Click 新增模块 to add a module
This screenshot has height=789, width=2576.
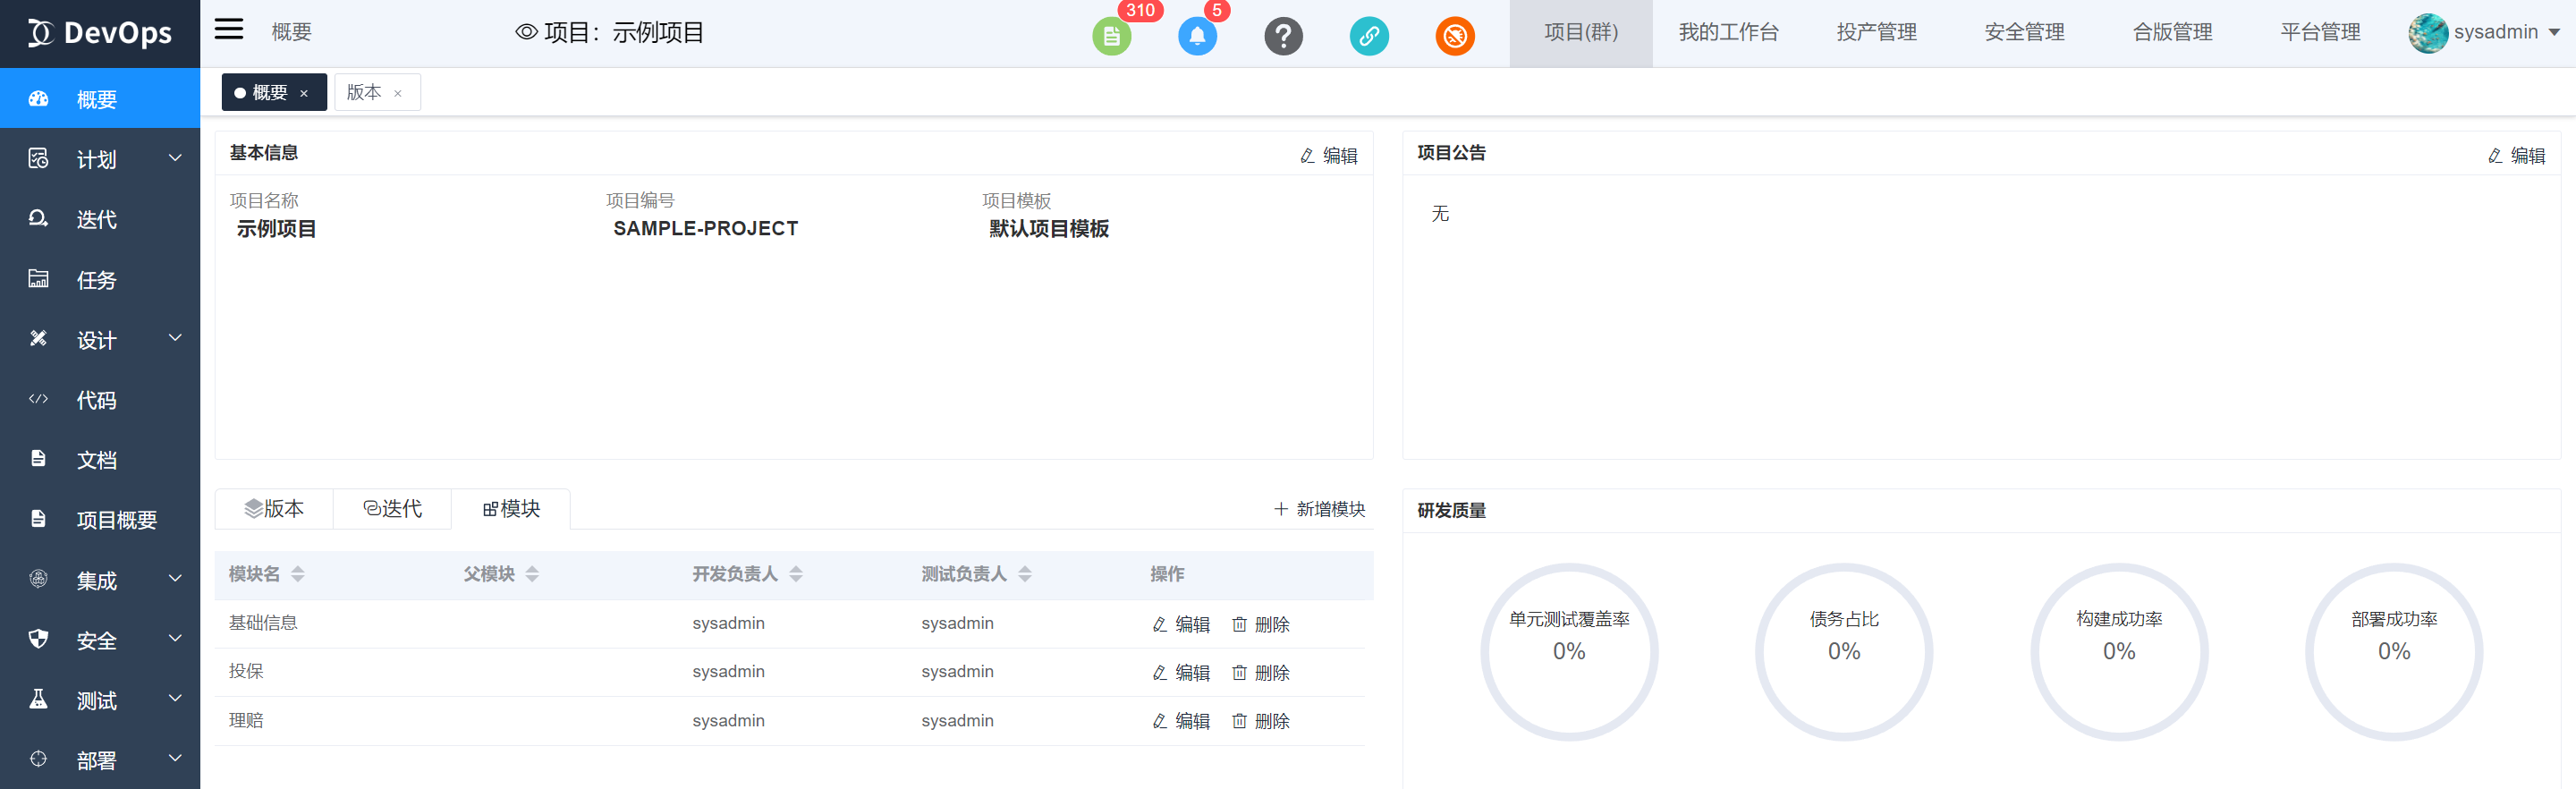[1319, 510]
